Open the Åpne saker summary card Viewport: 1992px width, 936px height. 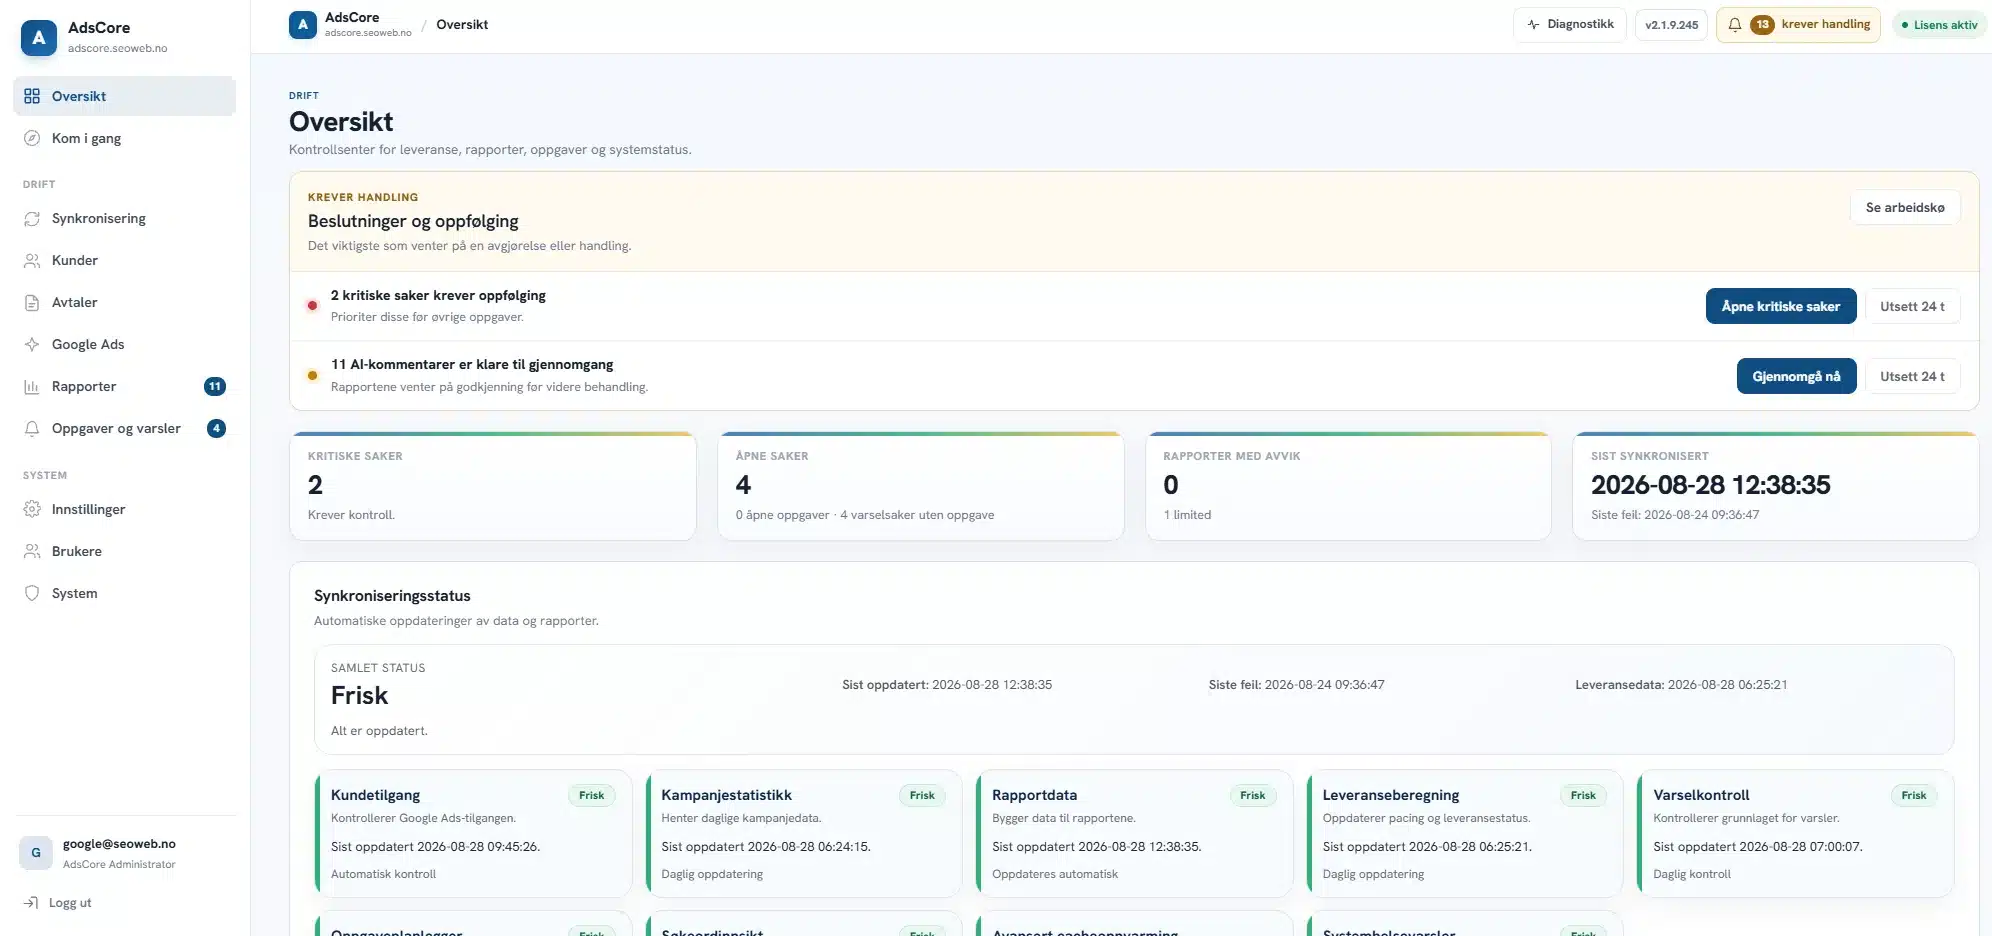click(920, 486)
